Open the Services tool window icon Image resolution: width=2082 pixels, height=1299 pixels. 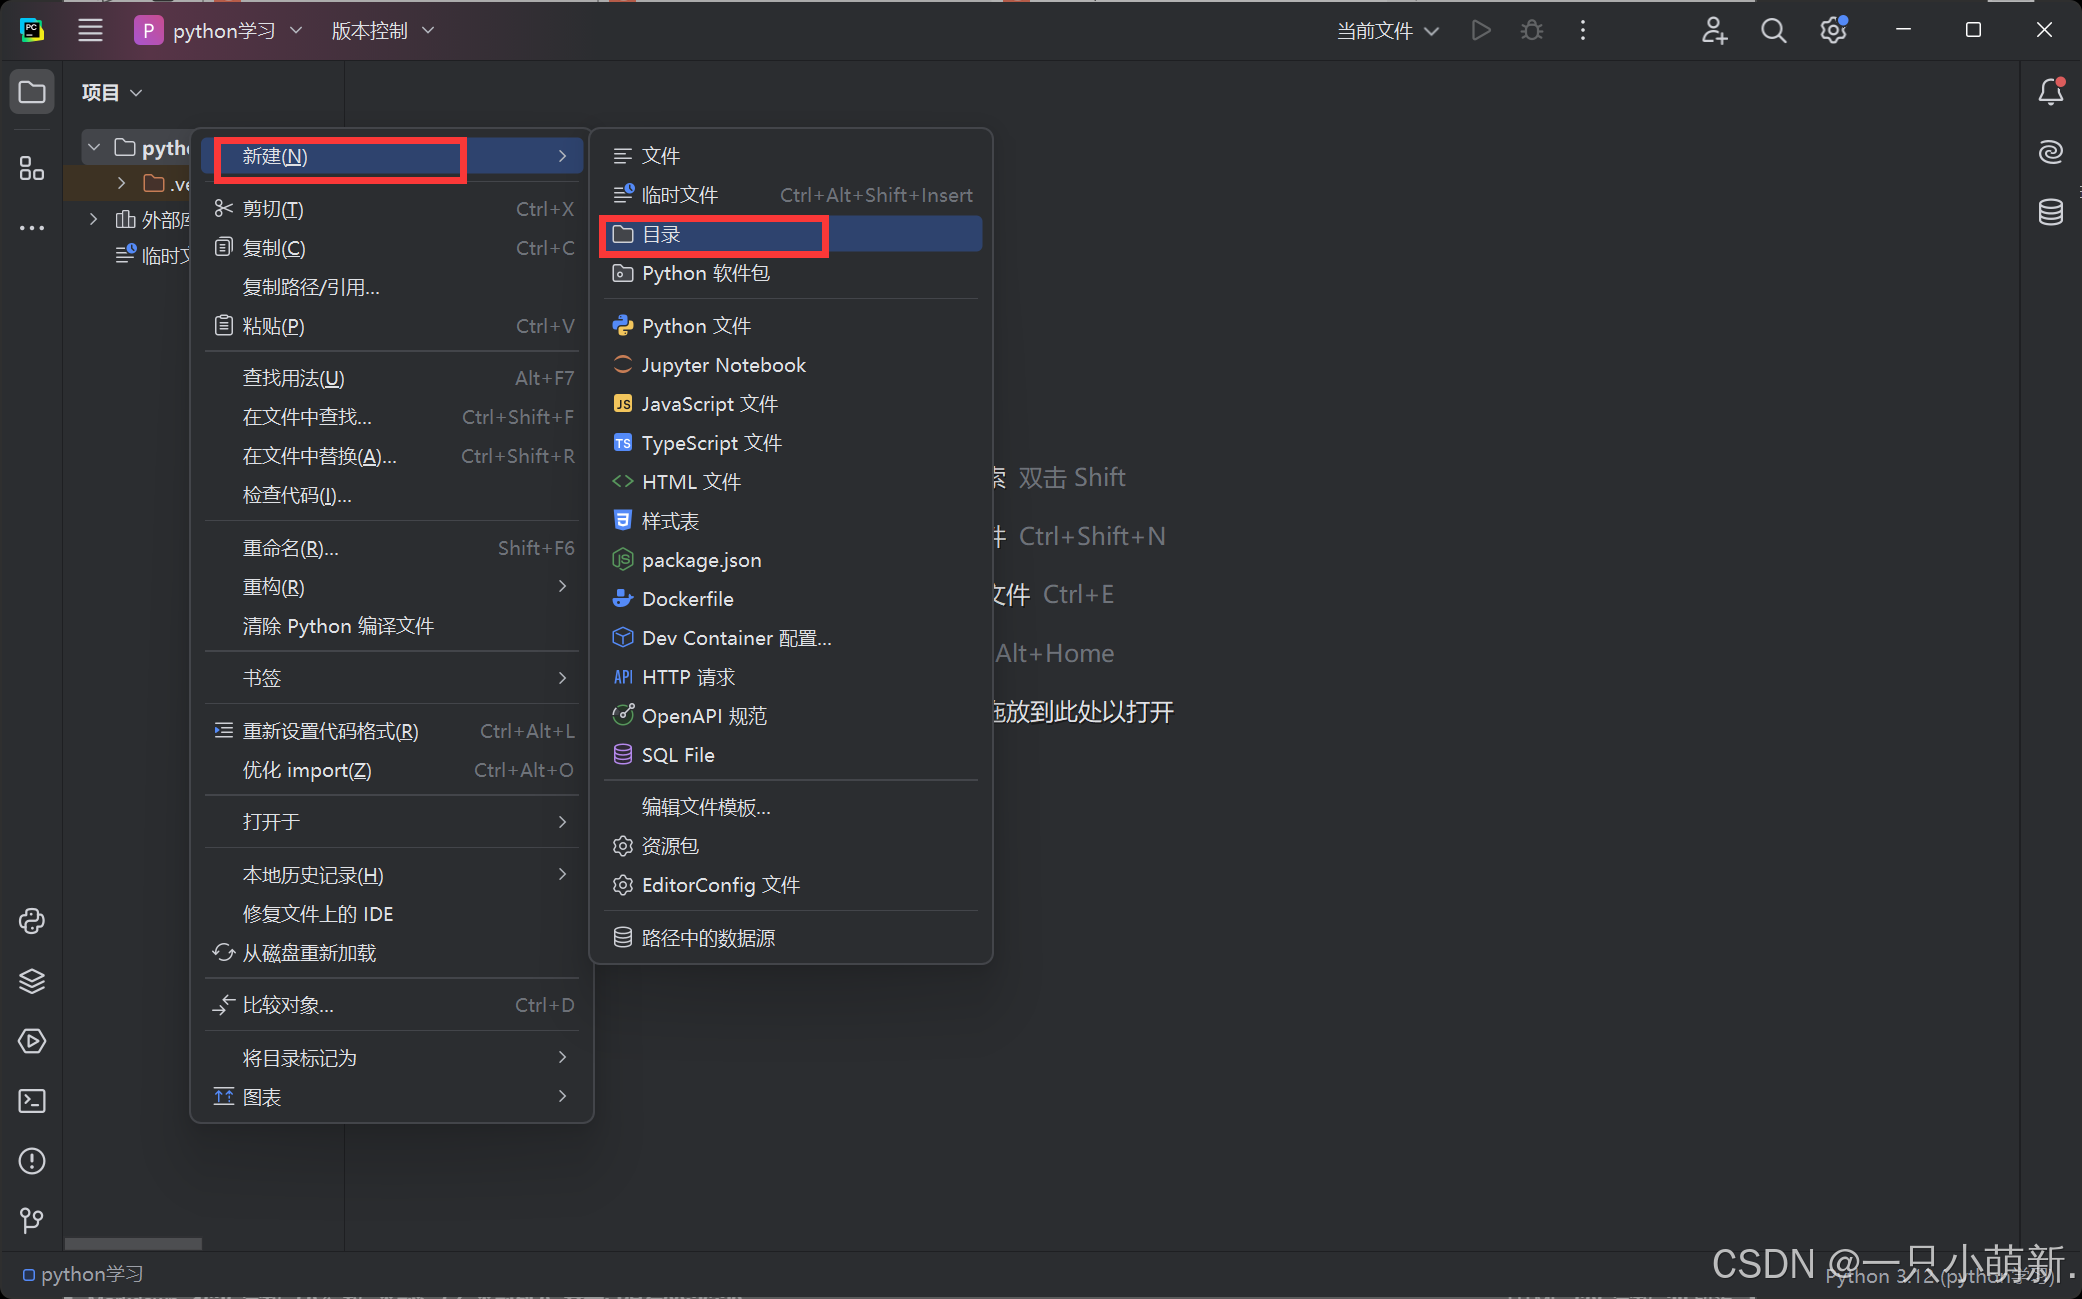32,1041
